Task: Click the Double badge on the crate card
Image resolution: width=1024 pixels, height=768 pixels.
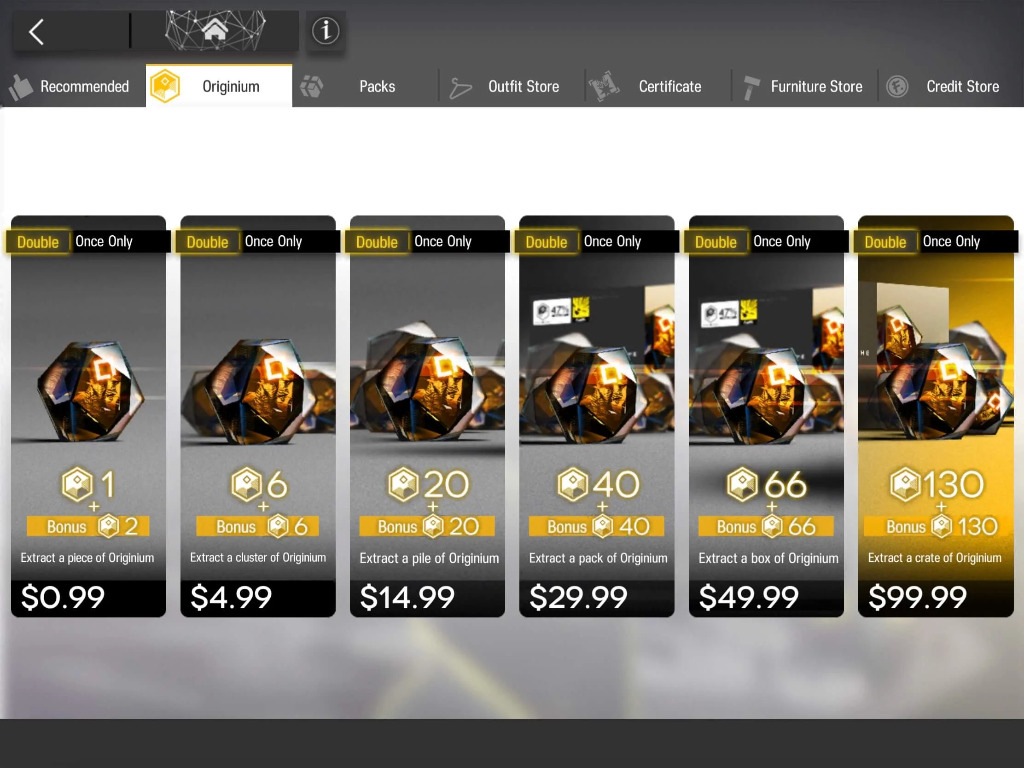Action: coord(886,242)
